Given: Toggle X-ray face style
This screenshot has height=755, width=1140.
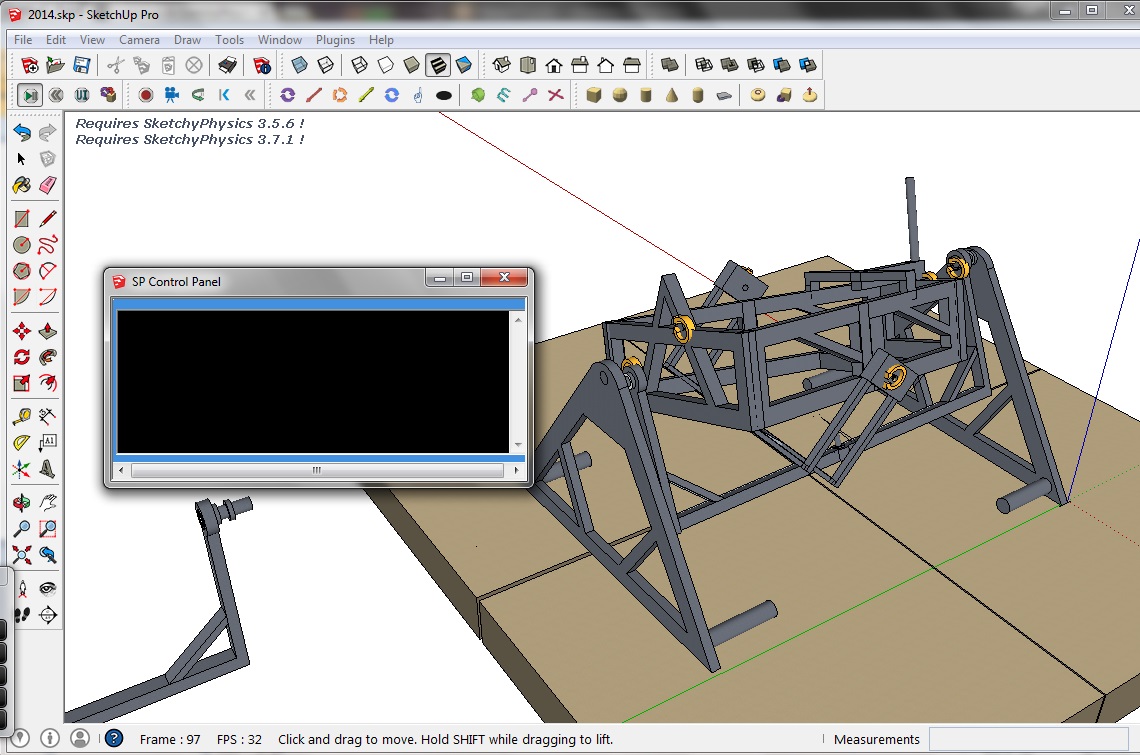Looking at the screenshot, I should click(299, 65).
